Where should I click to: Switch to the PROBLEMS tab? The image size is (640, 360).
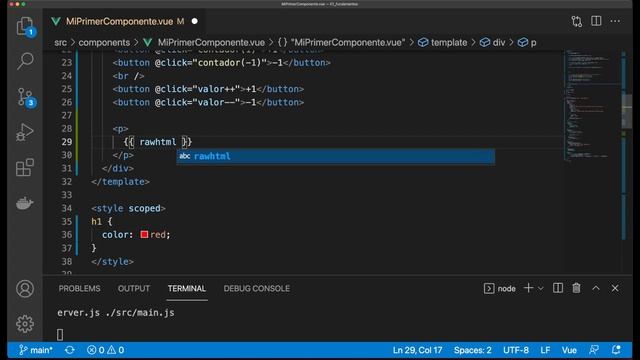(79, 289)
